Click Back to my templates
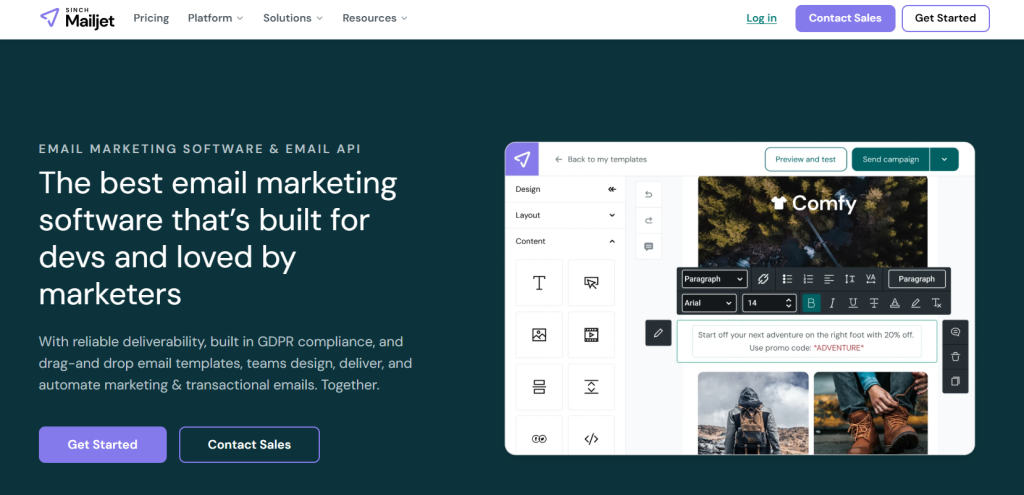Image resolution: width=1024 pixels, height=495 pixels. [x=601, y=159]
